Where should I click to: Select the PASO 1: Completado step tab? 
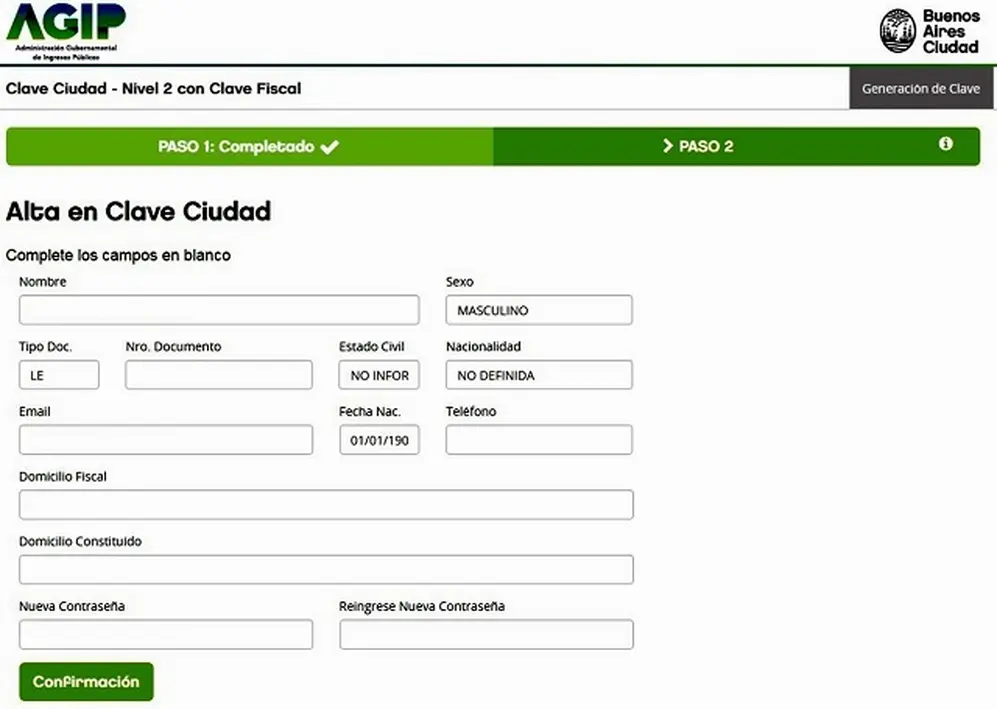coord(250,147)
